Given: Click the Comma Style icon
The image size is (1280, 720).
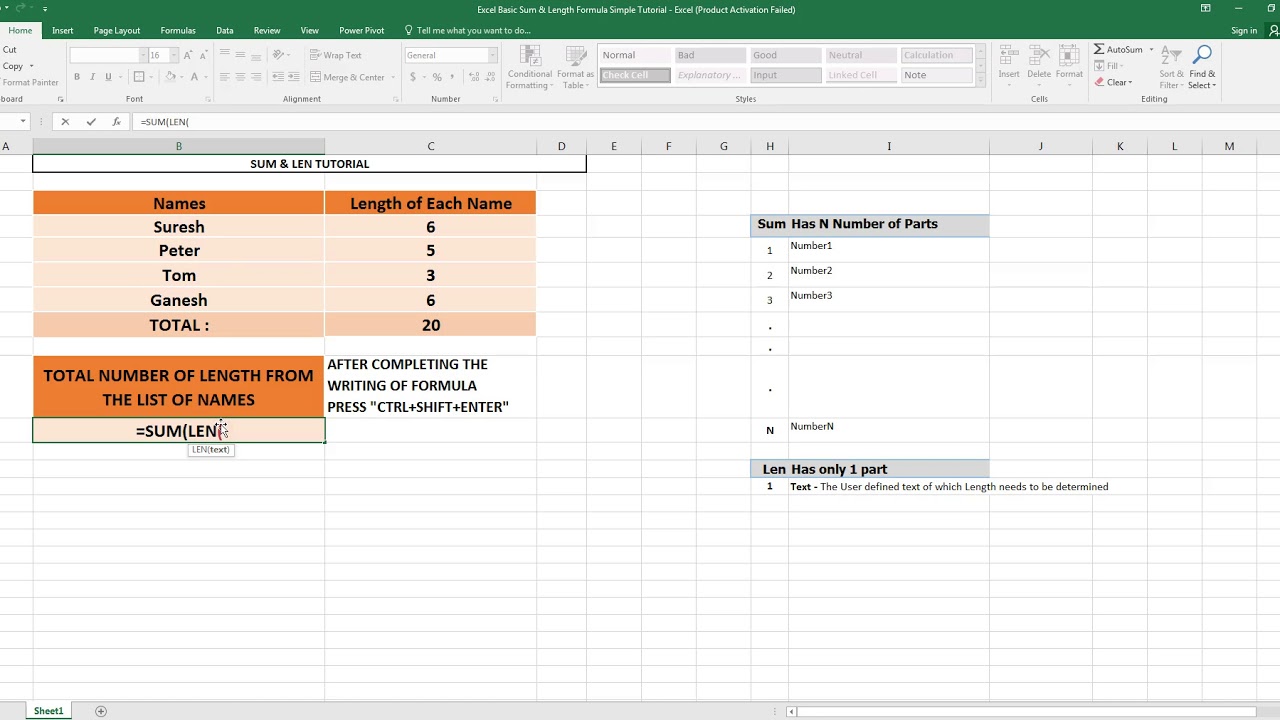Looking at the screenshot, I should pyautogui.click(x=452, y=77).
